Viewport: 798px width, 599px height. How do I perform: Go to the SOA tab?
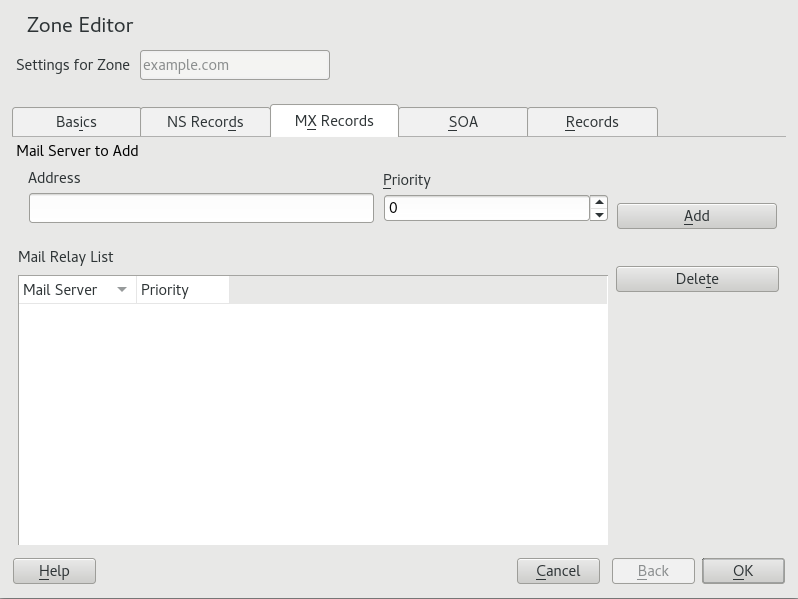[x=463, y=122]
